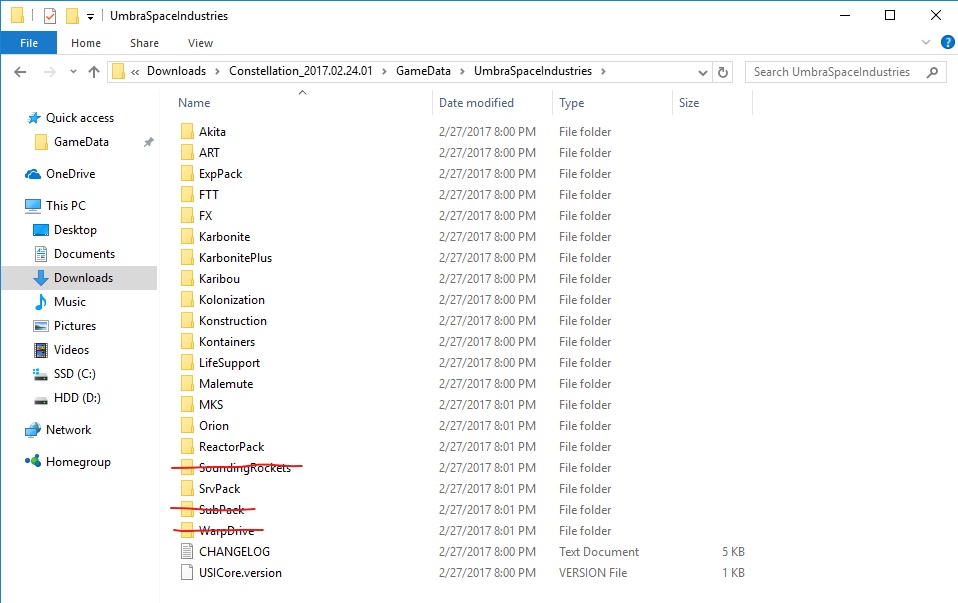Click UmbraSpaceIndustries in the breadcrumb
Screen dimensions: 958x603
(x=533, y=71)
